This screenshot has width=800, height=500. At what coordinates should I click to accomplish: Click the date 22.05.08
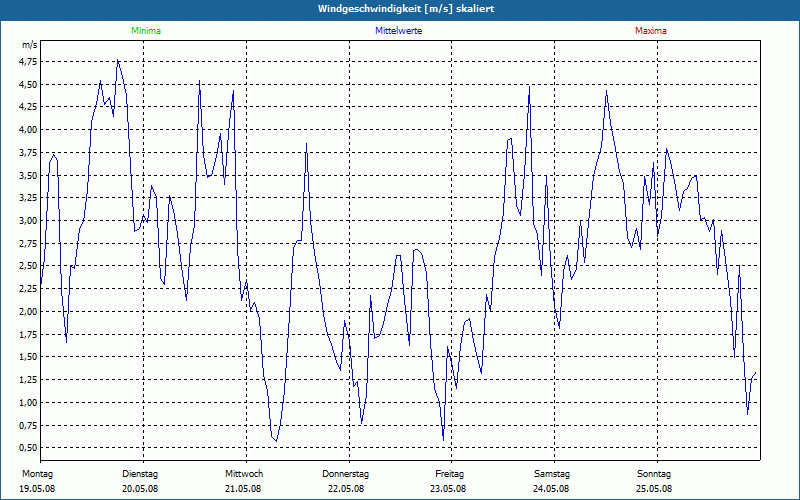coord(346,489)
